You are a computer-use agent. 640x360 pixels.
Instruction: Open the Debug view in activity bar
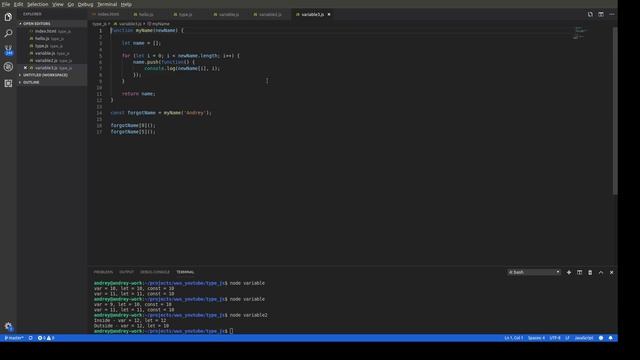(8, 67)
